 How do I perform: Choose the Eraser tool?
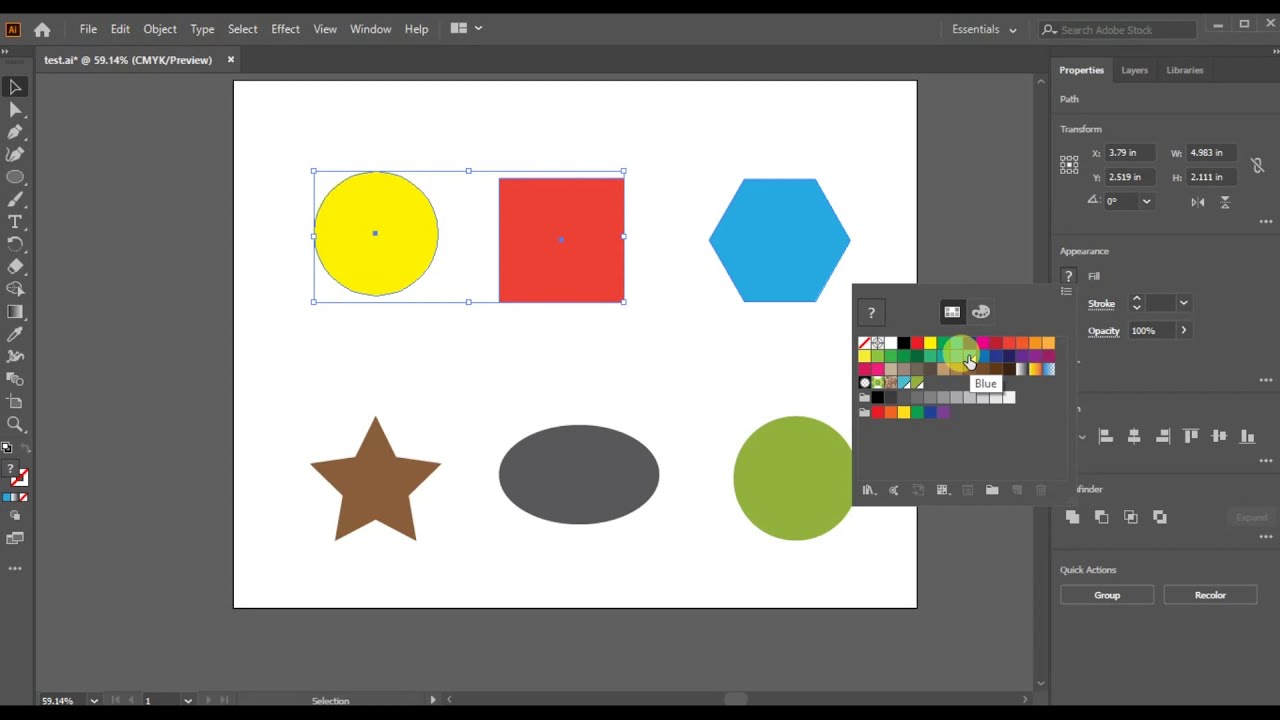tap(15, 267)
